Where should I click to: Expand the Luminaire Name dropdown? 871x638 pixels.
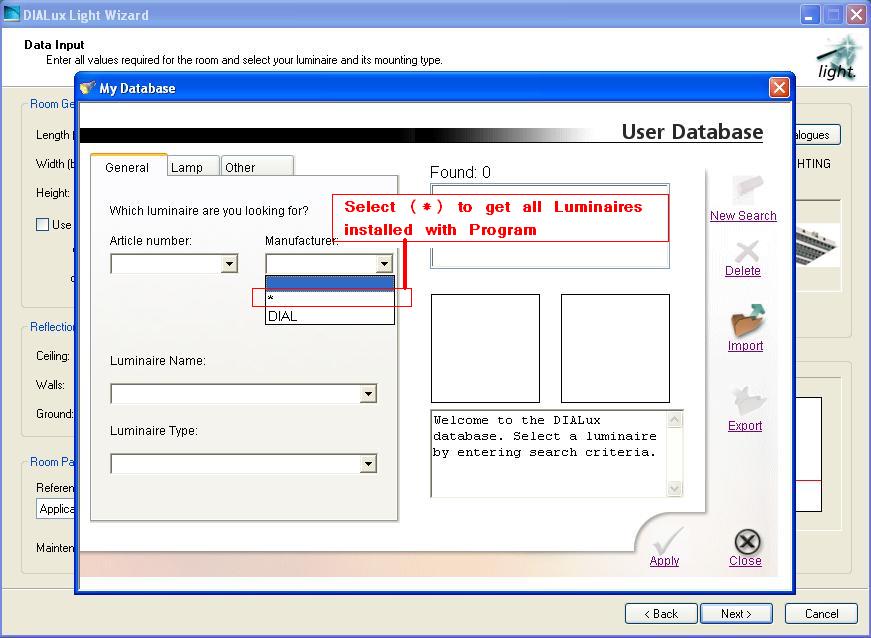pos(366,393)
